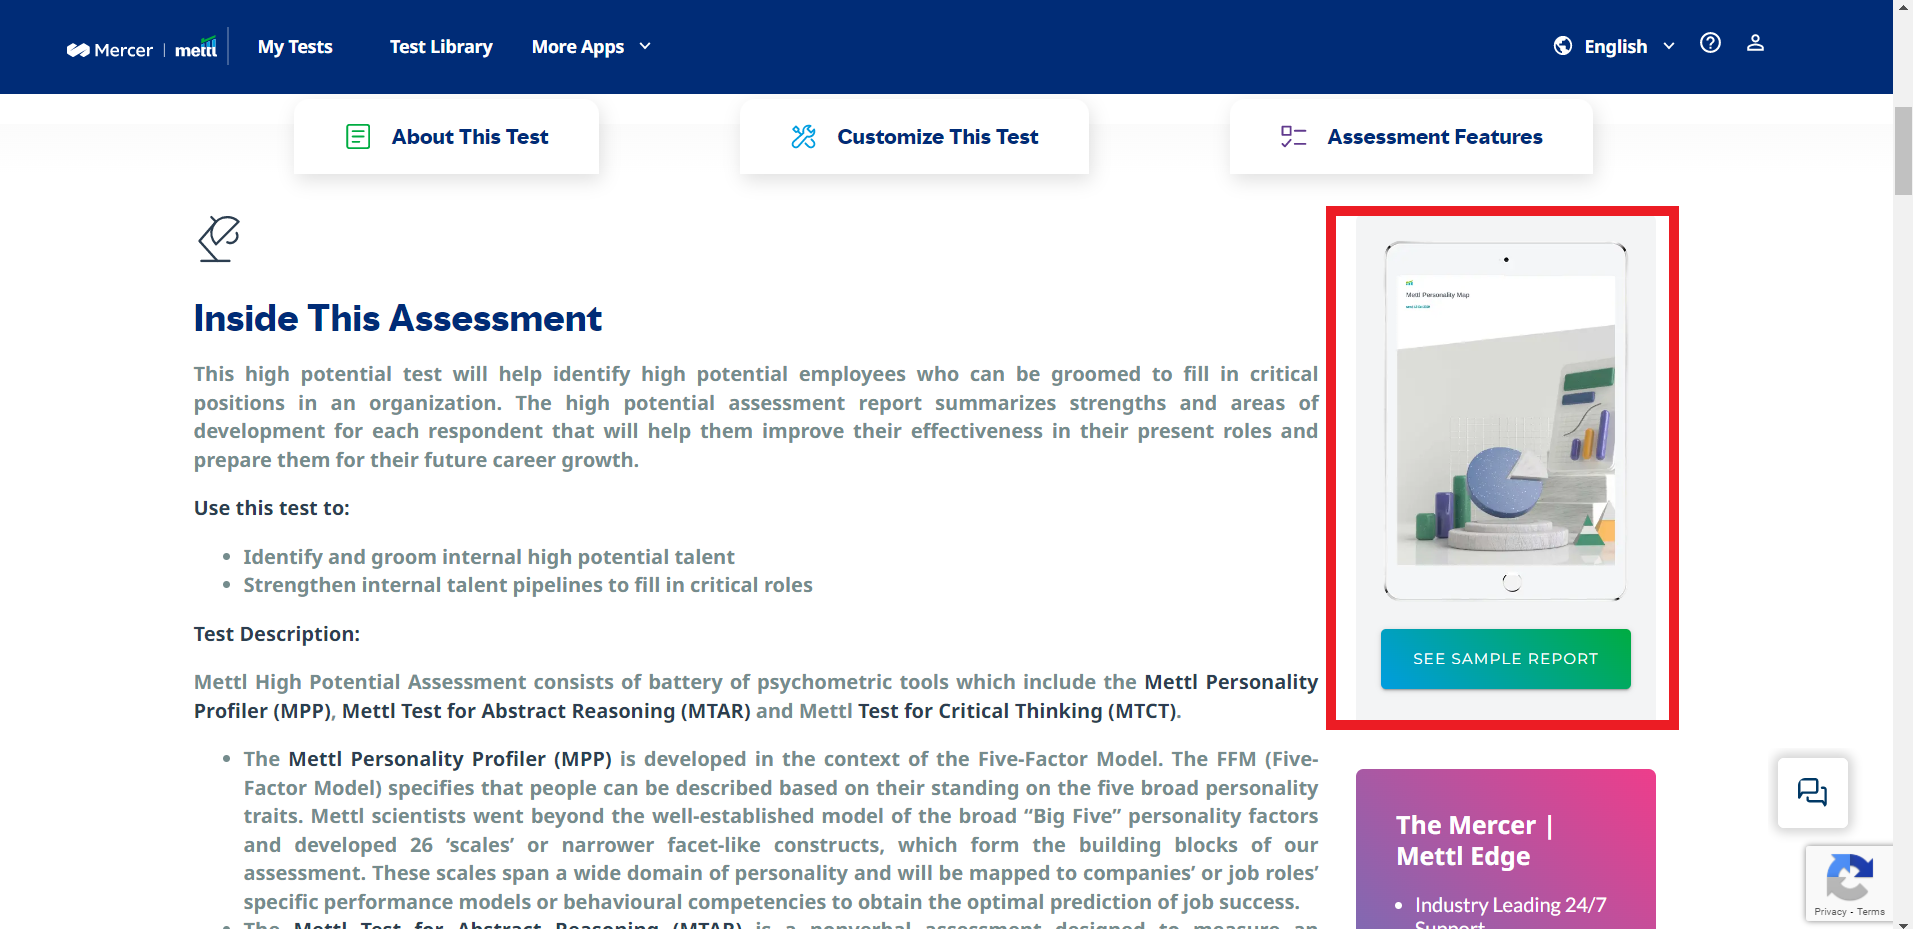Click 'Identify and groom internal high potential talent'
The image size is (1913, 929).
(489, 557)
